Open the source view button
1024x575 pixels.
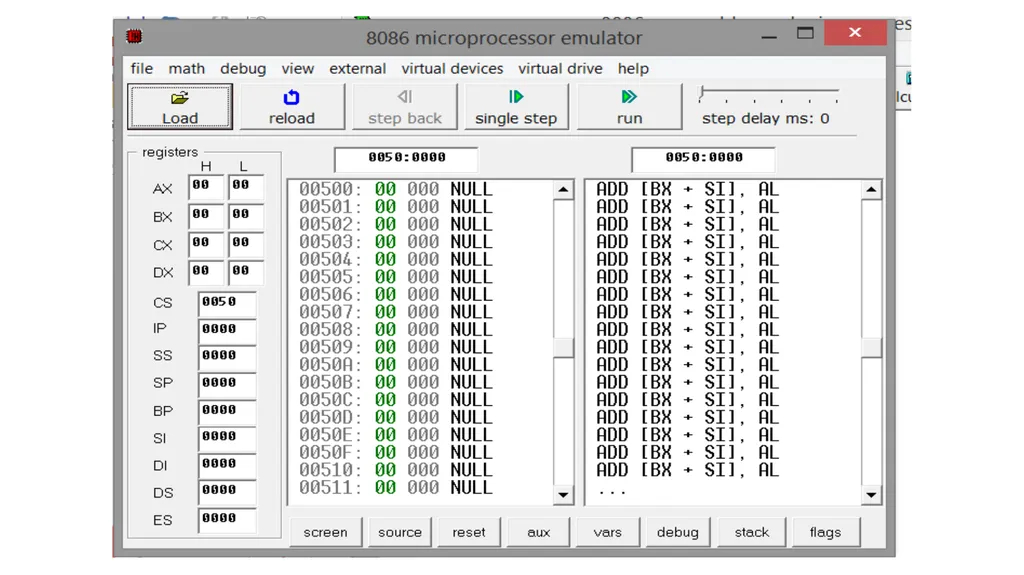[400, 533]
